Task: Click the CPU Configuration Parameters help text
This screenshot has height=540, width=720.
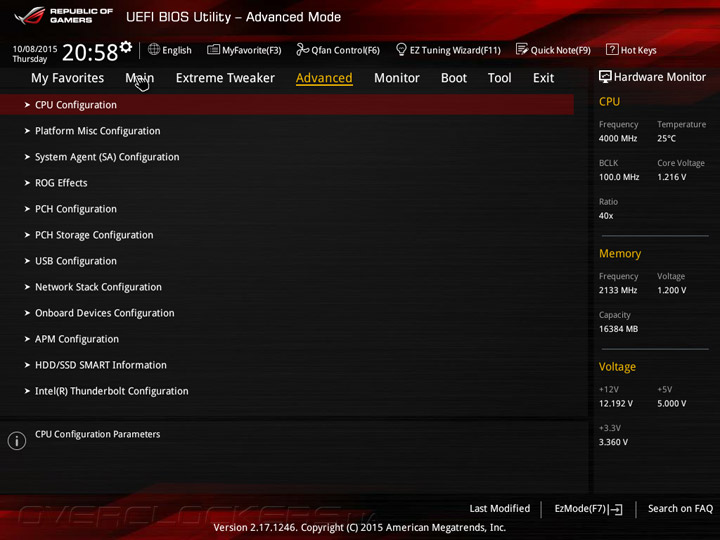Action: [x=97, y=434]
